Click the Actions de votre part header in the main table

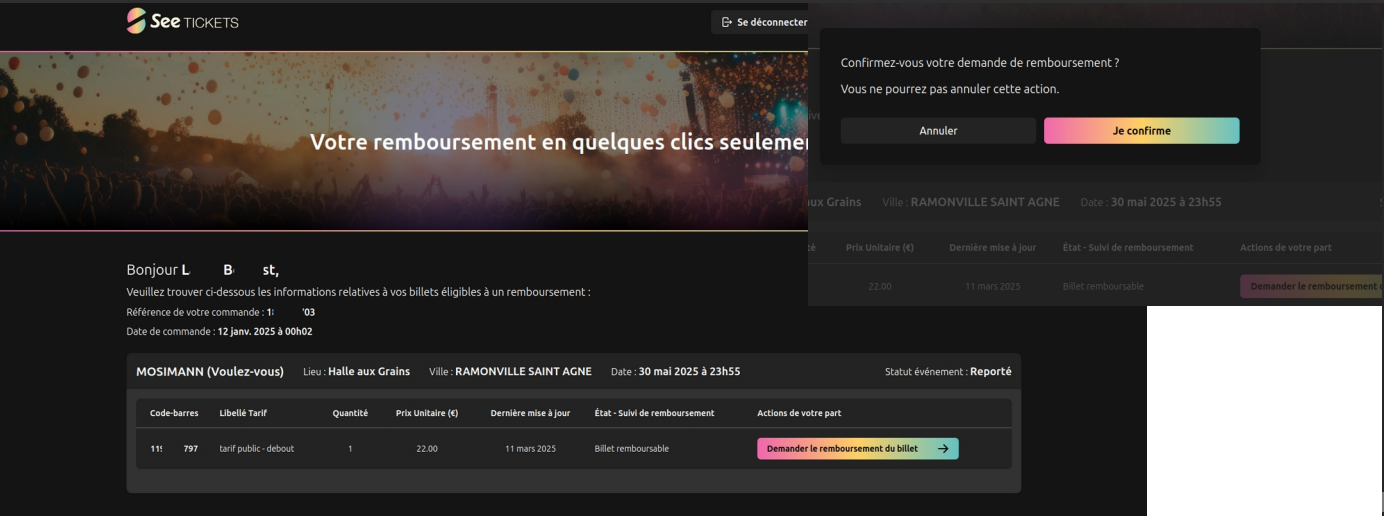[799, 413]
